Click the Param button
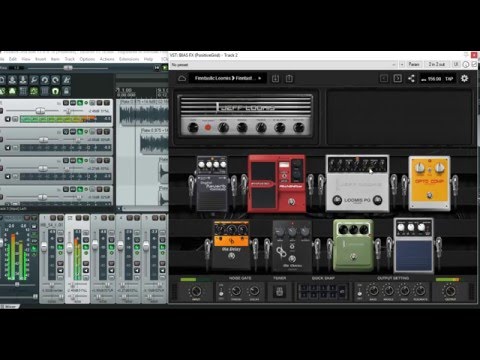The height and width of the screenshot is (360, 480). 414,64
